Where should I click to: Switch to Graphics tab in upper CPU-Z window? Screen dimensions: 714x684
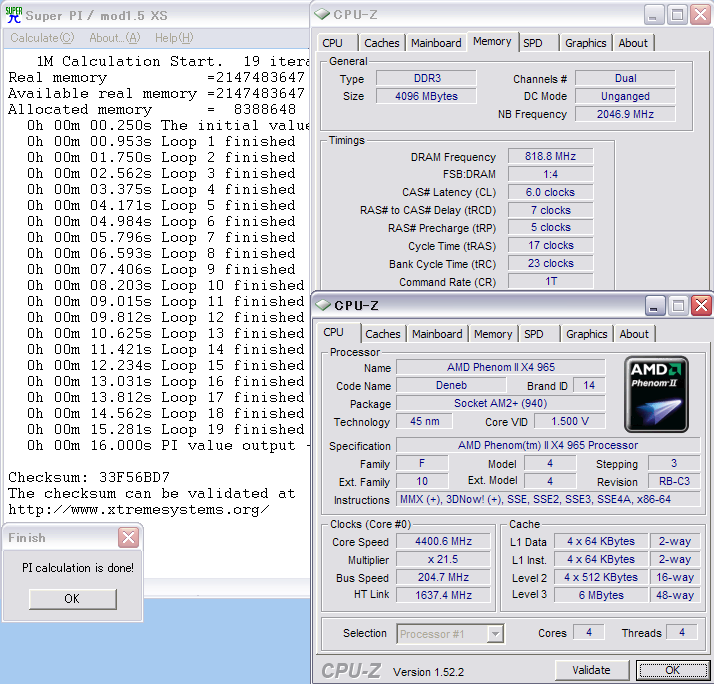click(586, 43)
